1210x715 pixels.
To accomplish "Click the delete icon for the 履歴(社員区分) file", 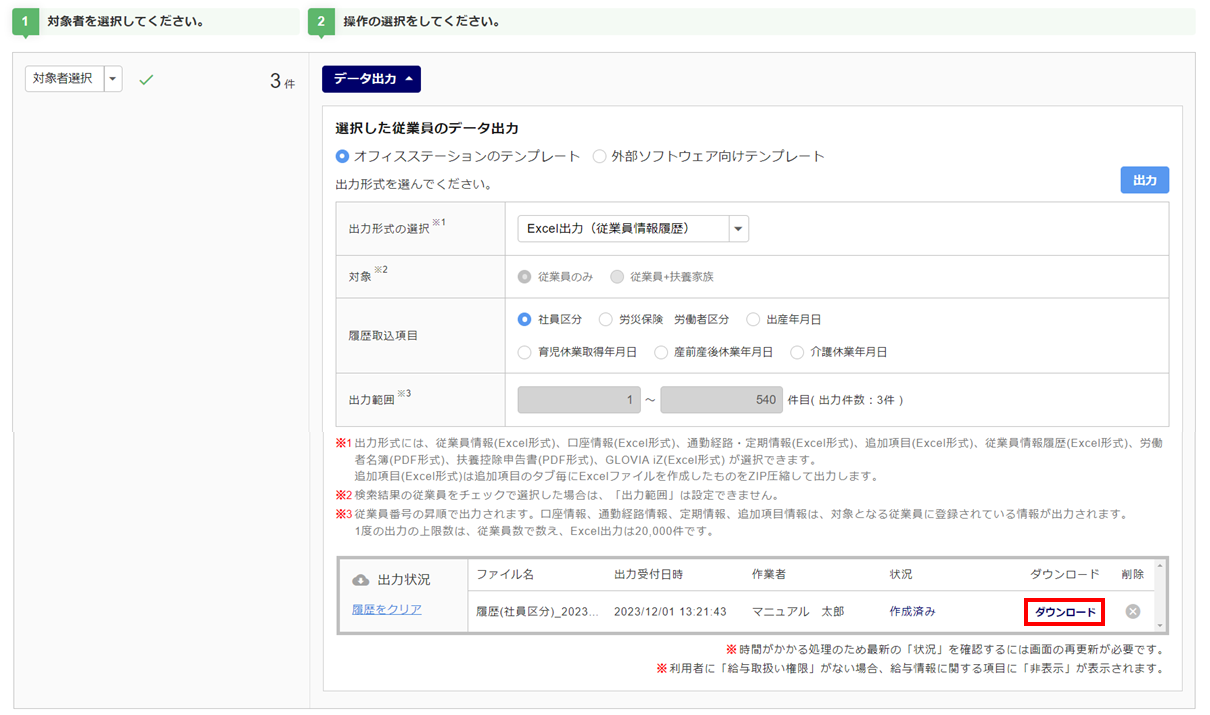I will [x=1132, y=611].
